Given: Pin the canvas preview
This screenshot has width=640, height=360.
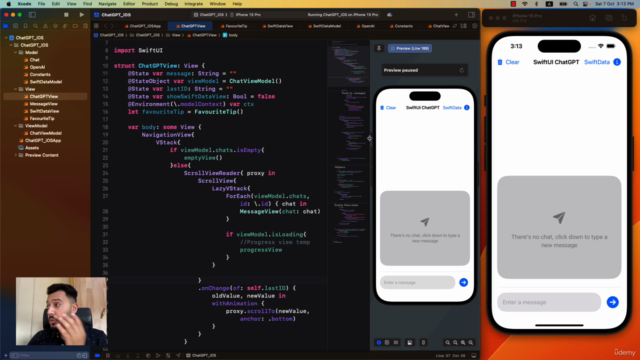Looking at the screenshot, I should 379,48.
